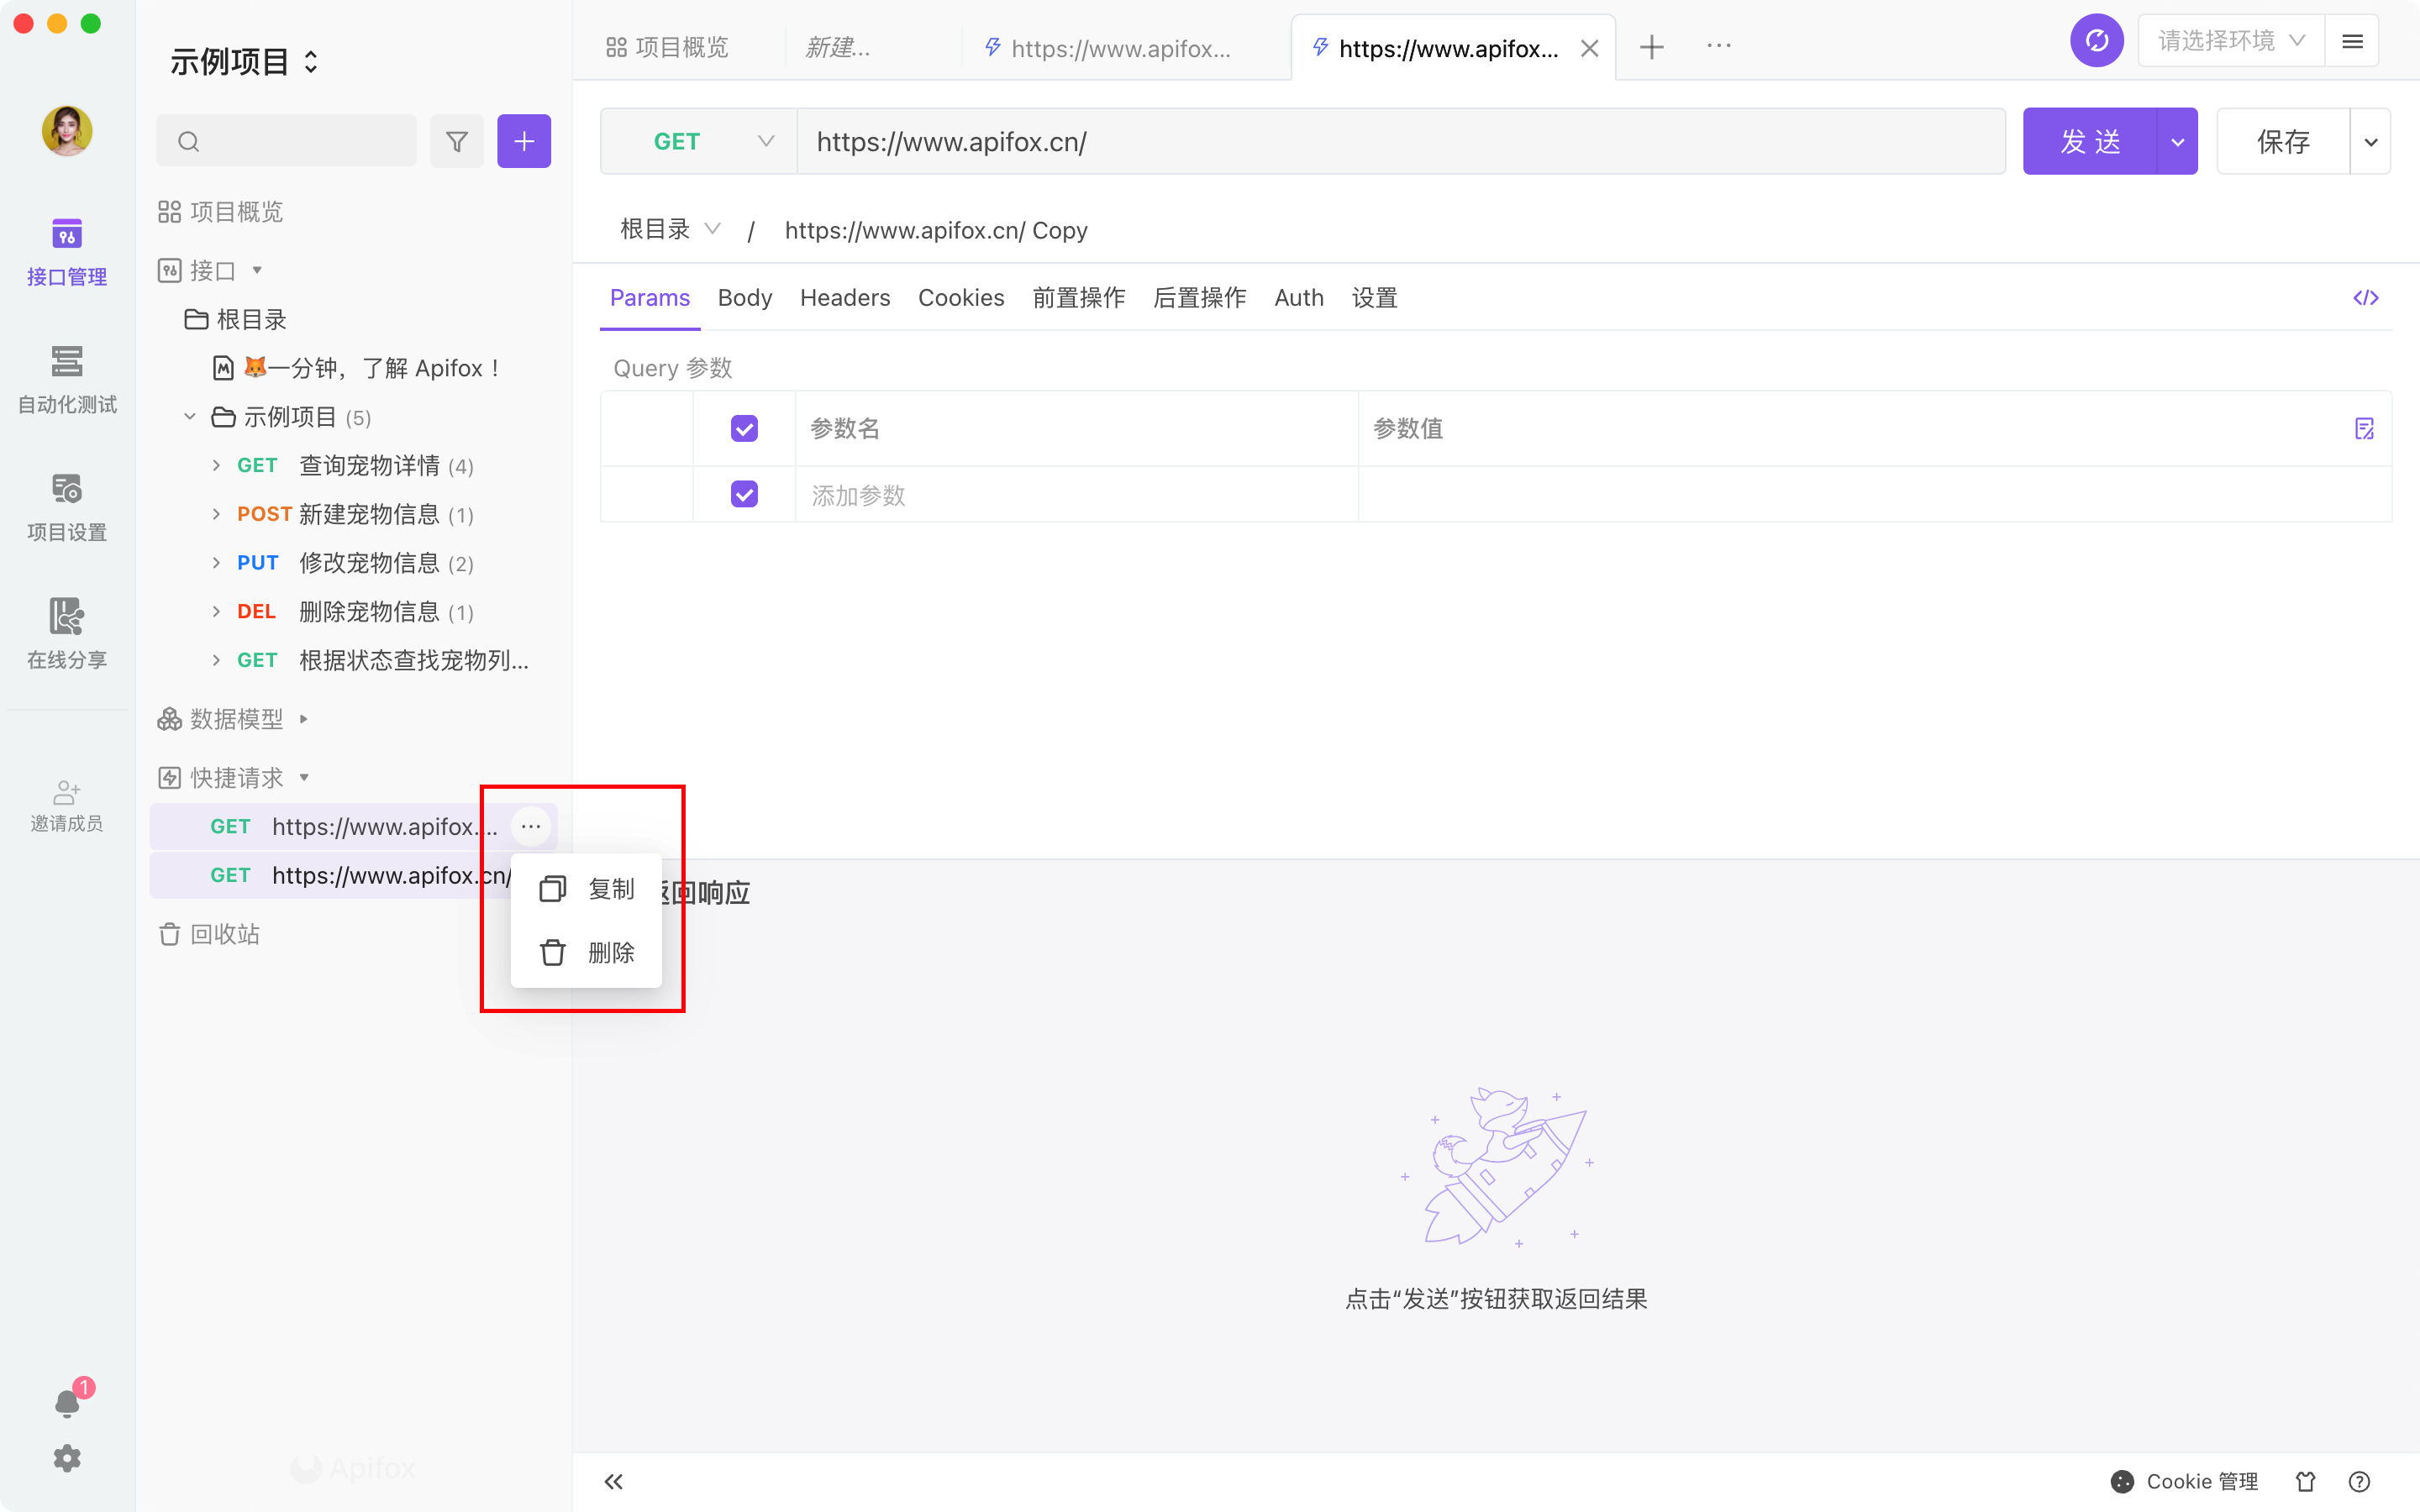Toggle the checkbox in 添加参数 row
The height and width of the screenshot is (1512, 2420).
[x=744, y=494]
